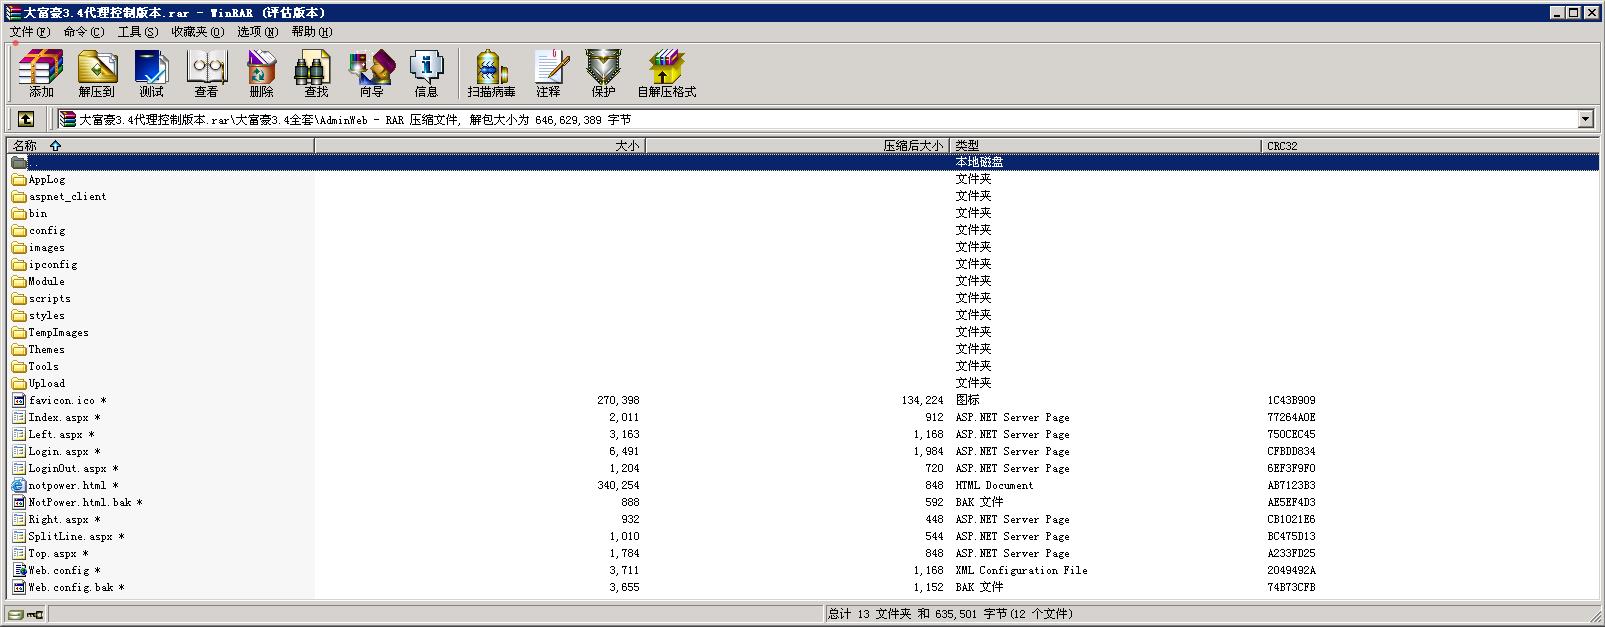Run the Test (测试) archive tool
Image resolution: width=1605 pixels, height=627 pixels.
point(151,73)
